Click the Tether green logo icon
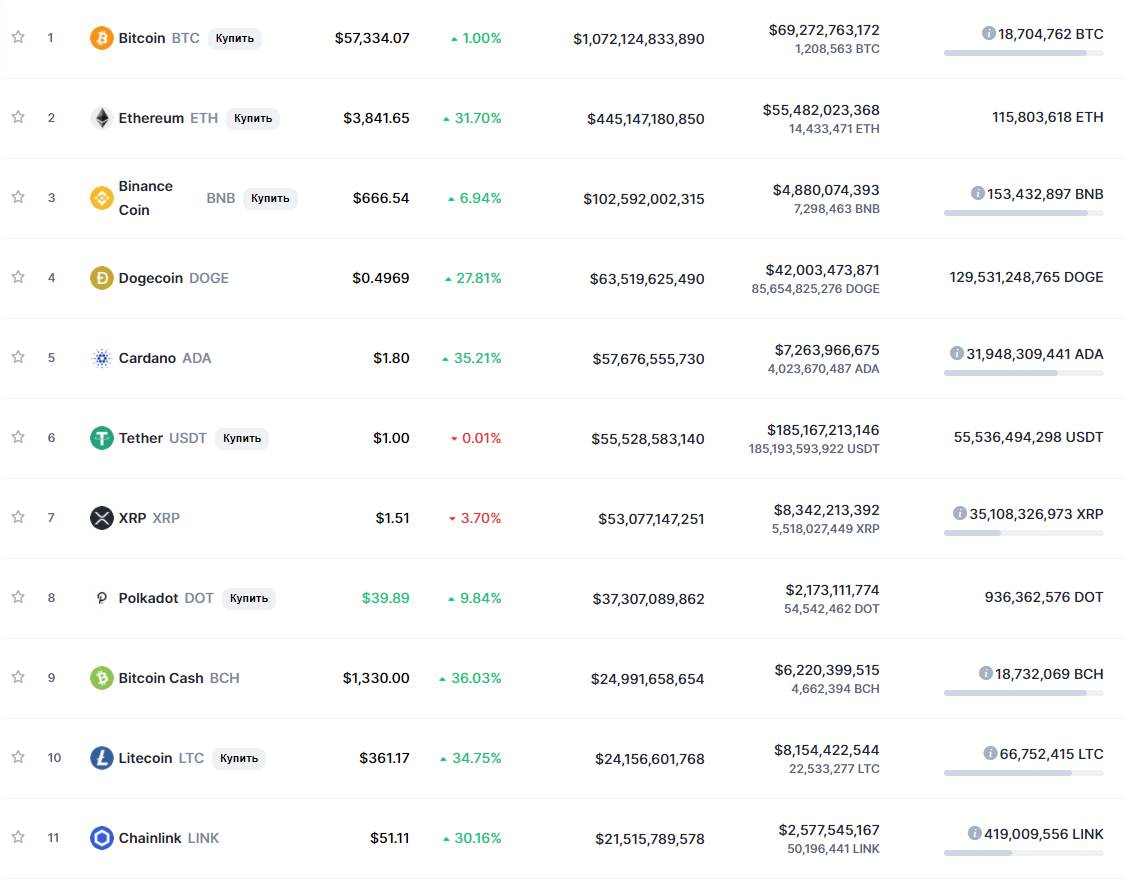Screen dimensions: 1125x885 (x=101, y=438)
